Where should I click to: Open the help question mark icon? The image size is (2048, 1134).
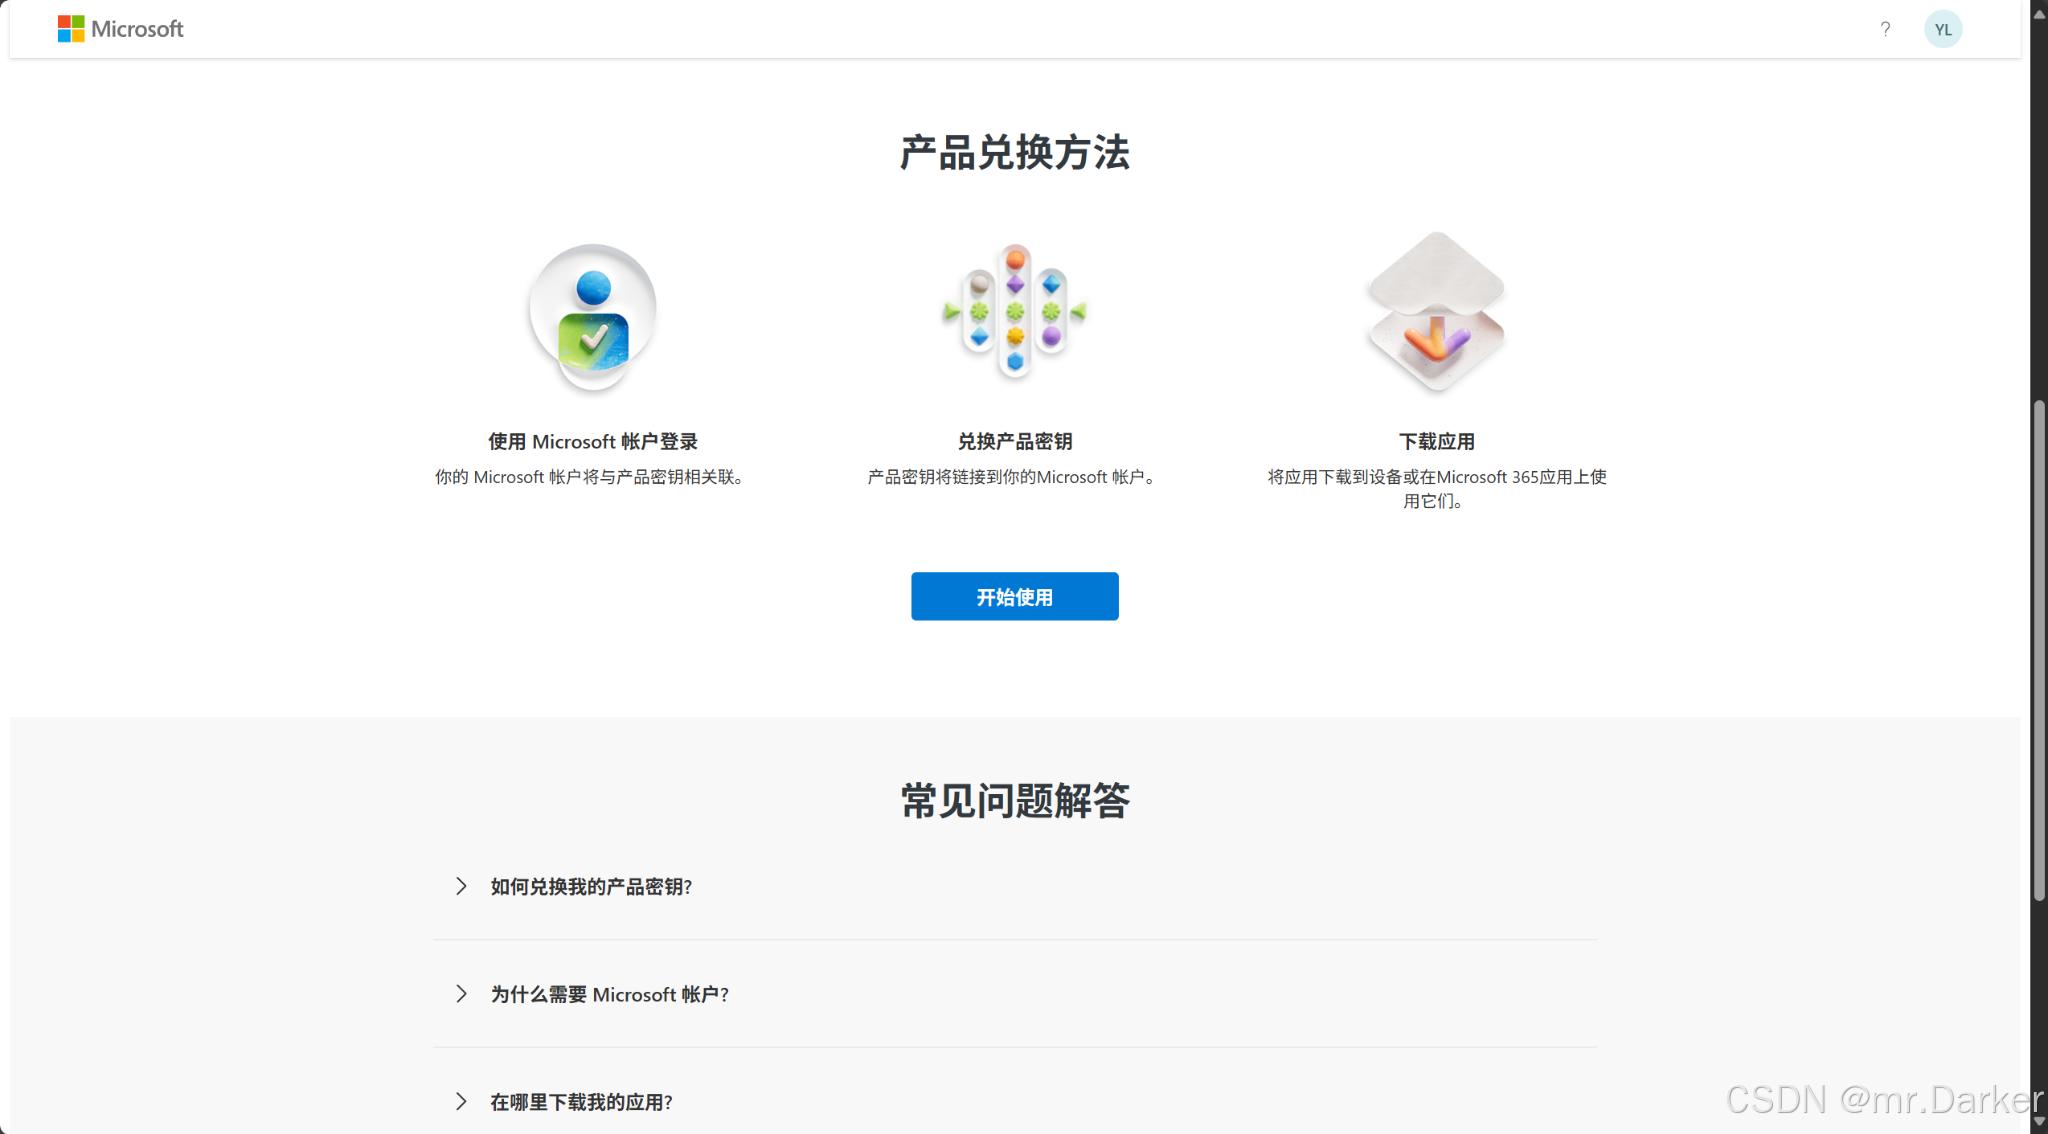click(1885, 29)
